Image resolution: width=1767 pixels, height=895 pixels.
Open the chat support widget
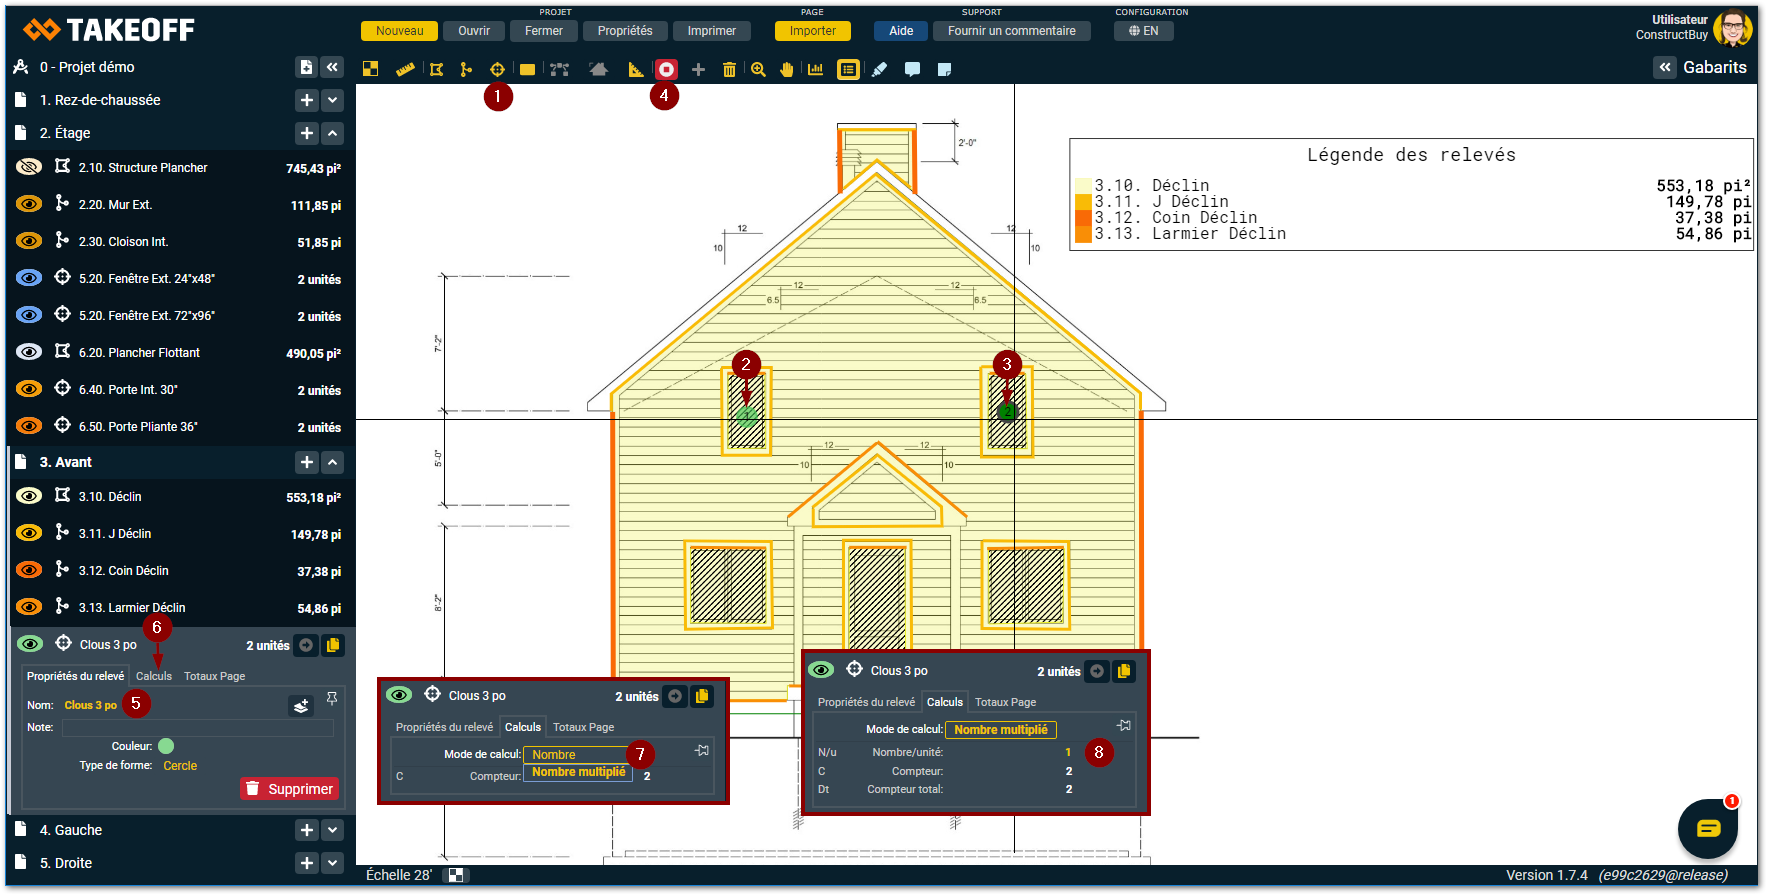coord(1707,828)
